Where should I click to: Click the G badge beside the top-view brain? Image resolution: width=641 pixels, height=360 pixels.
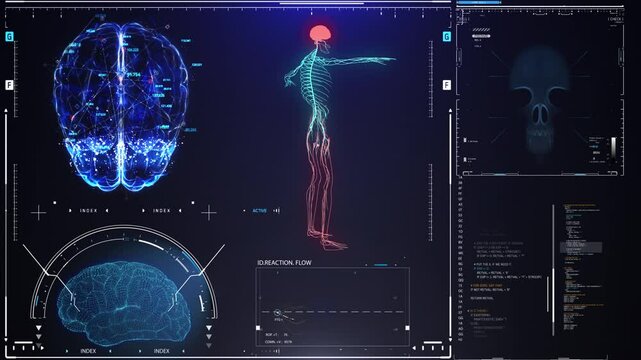9,37
